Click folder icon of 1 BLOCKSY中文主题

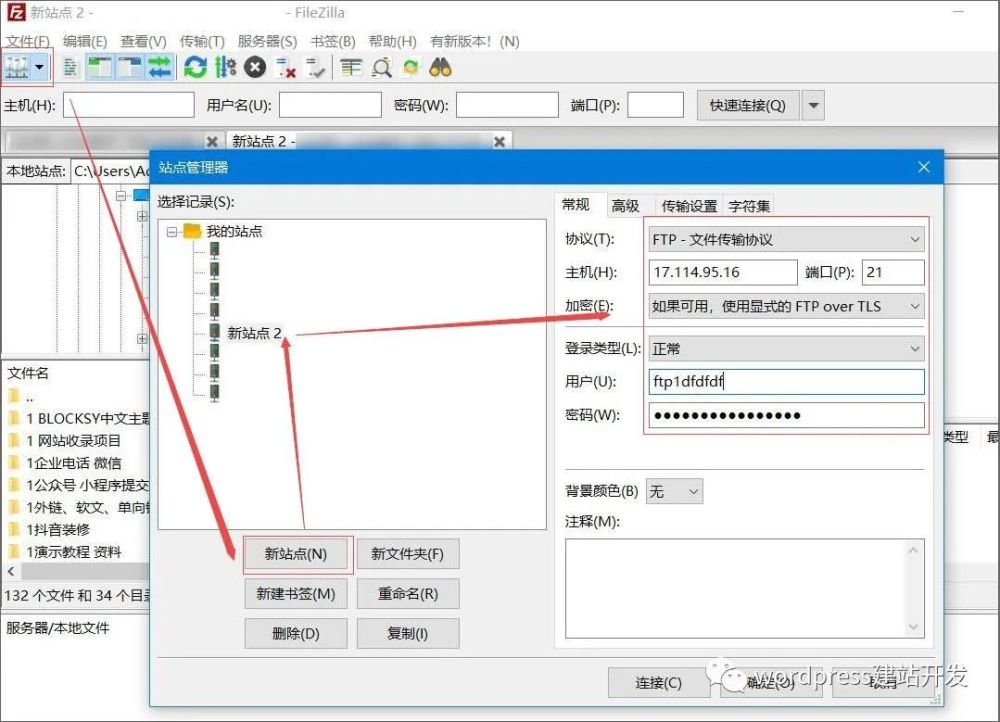click(13, 418)
